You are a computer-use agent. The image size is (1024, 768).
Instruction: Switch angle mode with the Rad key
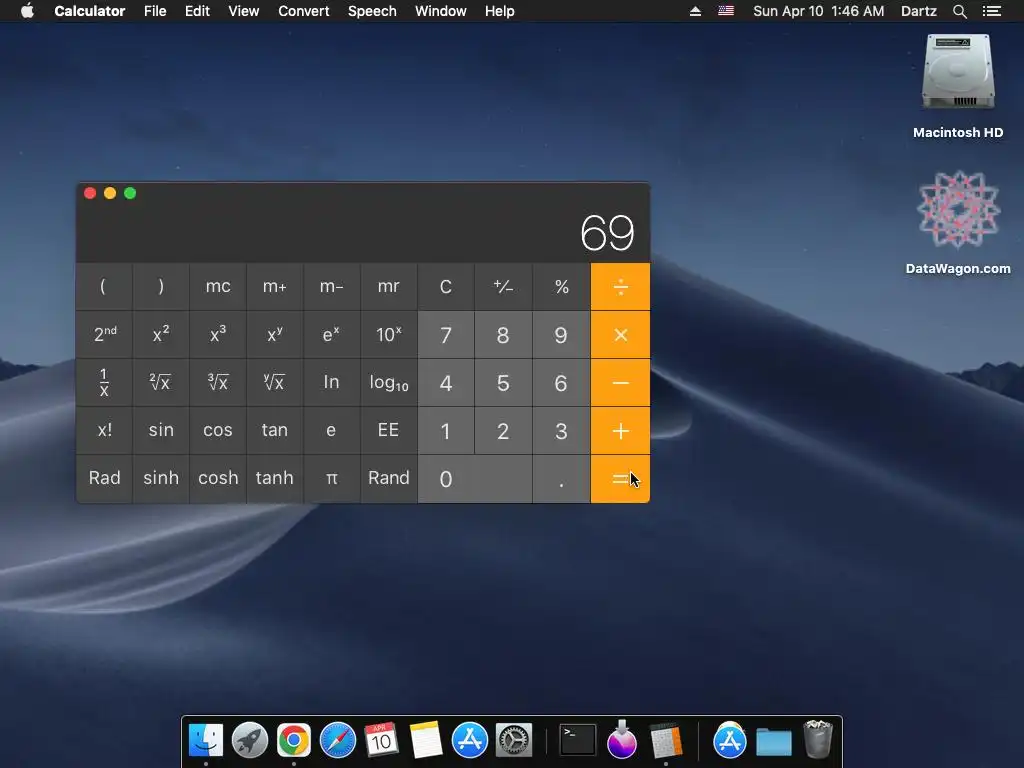tap(104, 479)
